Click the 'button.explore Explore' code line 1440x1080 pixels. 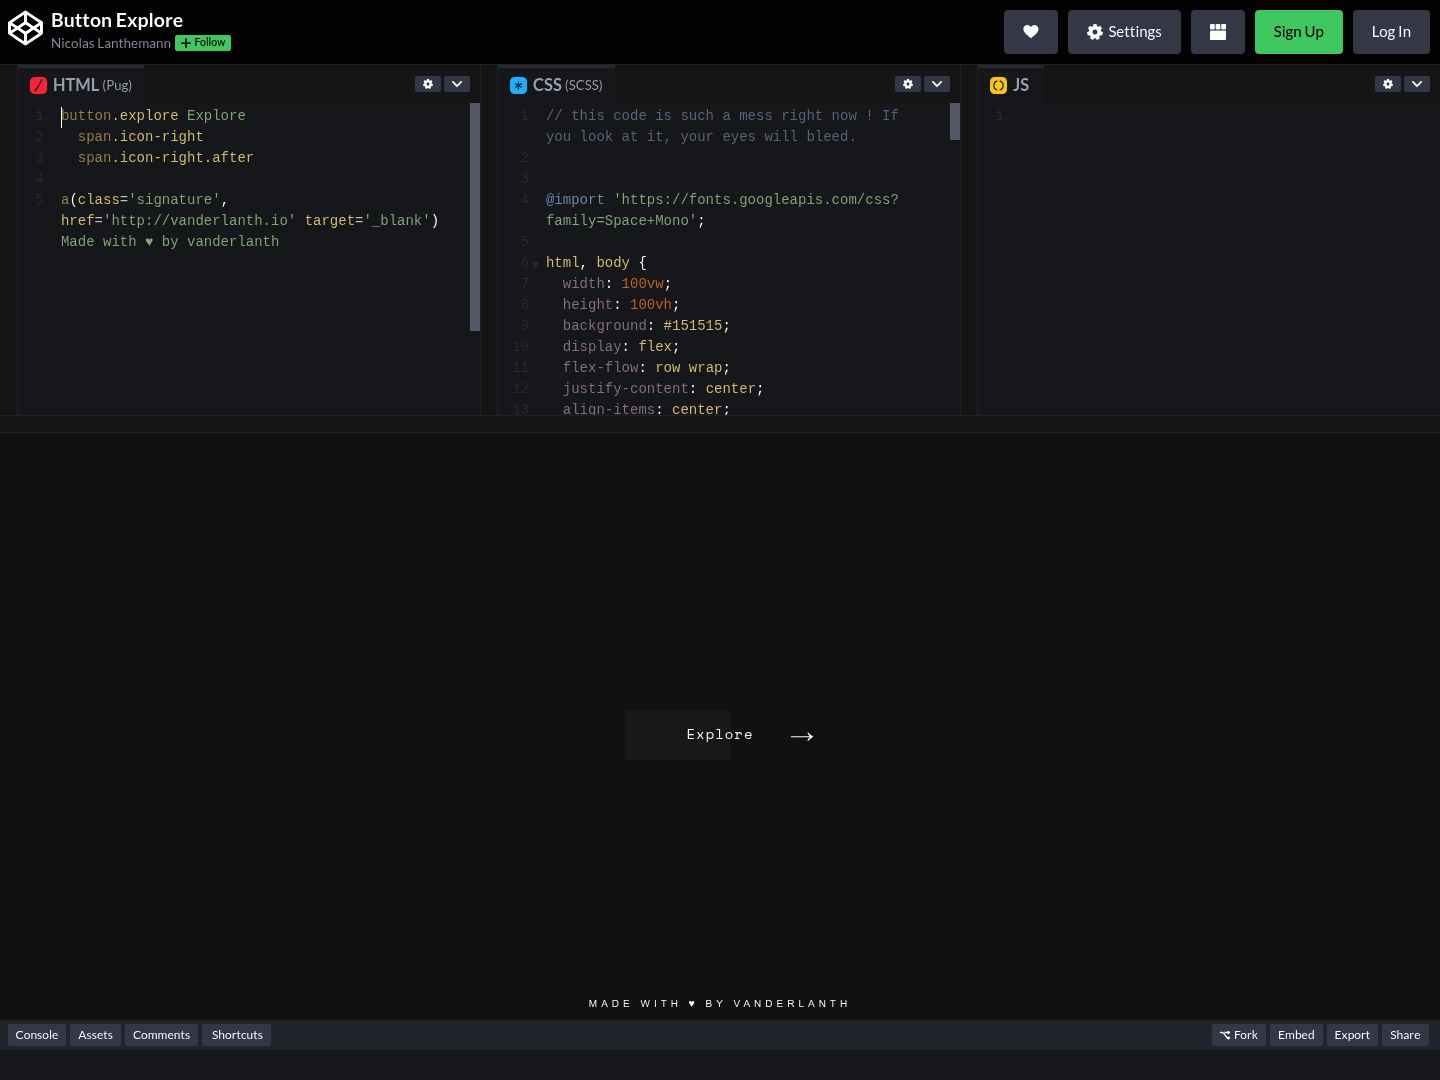(153, 116)
